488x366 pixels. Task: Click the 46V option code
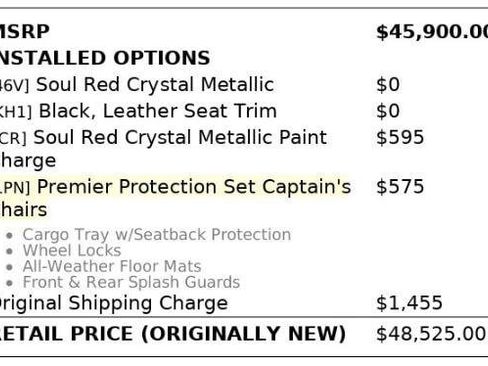pos(15,86)
